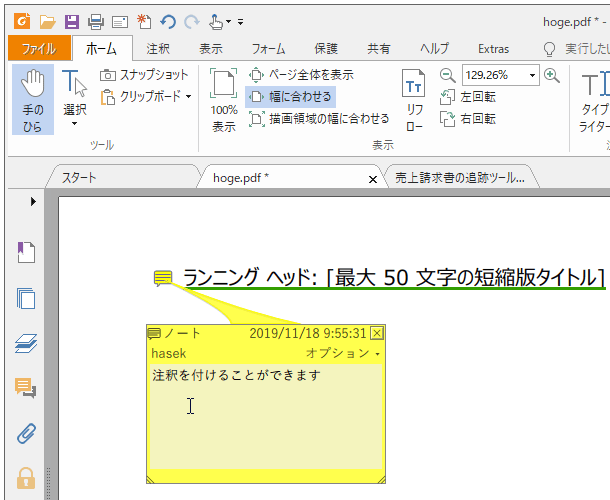Click the yellow note annotation icon on page

(163, 278)
